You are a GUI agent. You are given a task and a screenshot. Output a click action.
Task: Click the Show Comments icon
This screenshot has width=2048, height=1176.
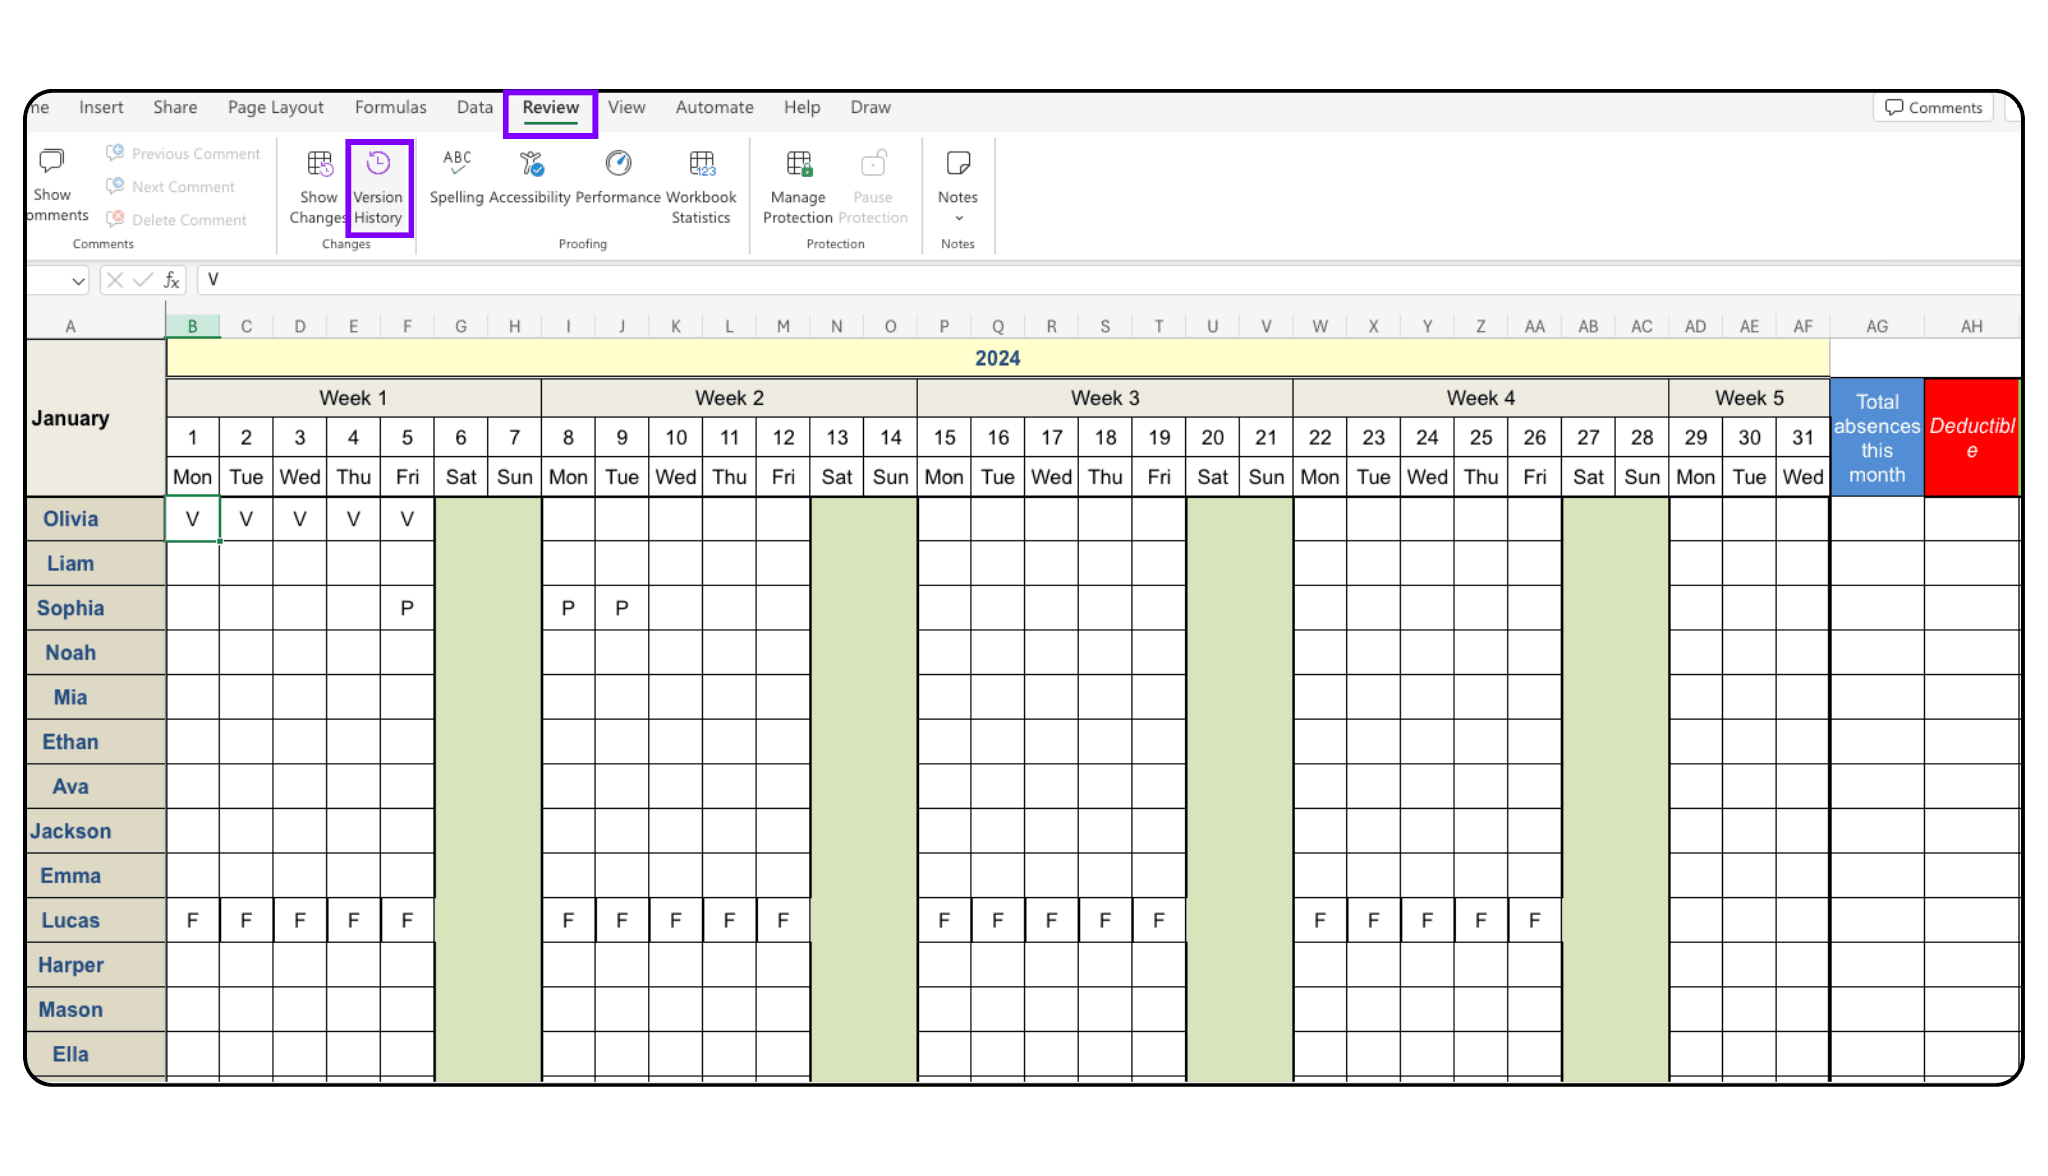click(51, 161)
